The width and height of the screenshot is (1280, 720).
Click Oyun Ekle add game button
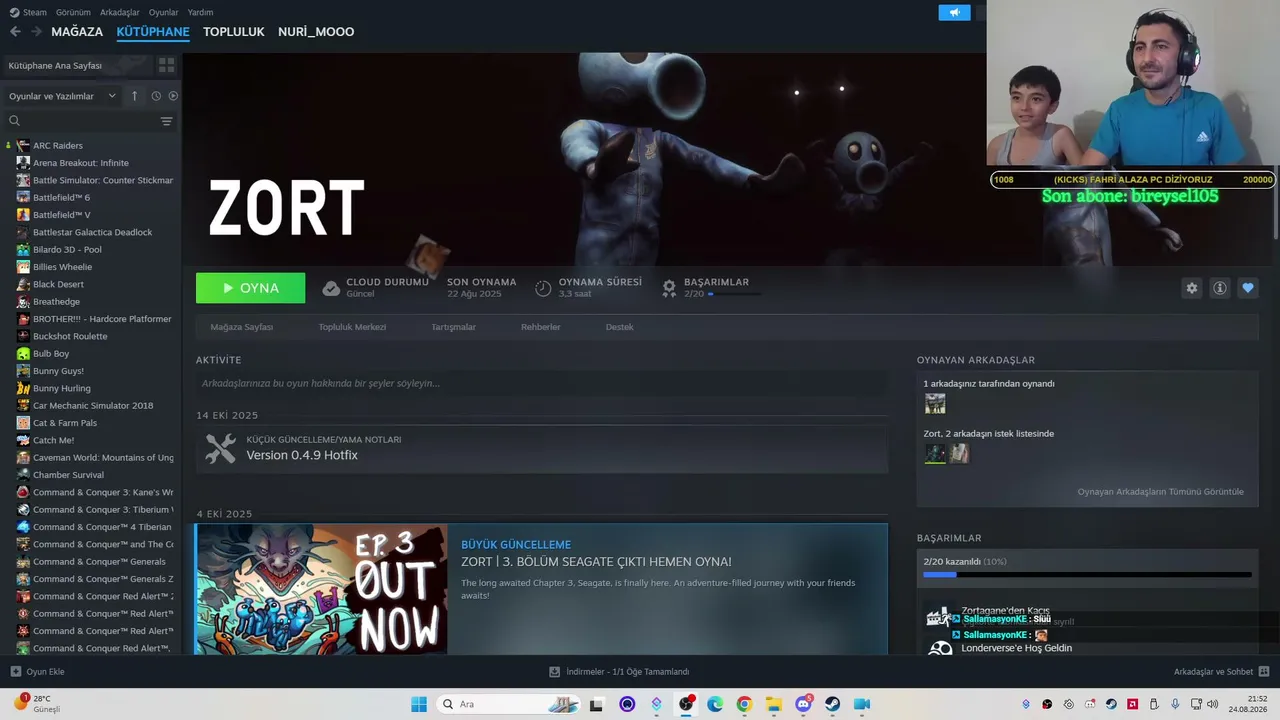pyautogui.click(x=37, y=672)
